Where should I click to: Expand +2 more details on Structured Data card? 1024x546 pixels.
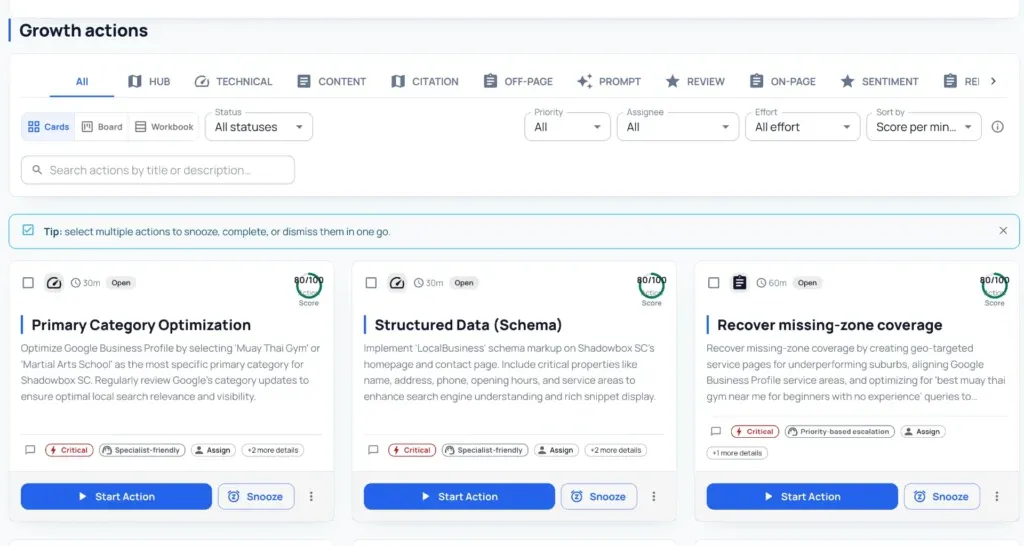point(616,450)
